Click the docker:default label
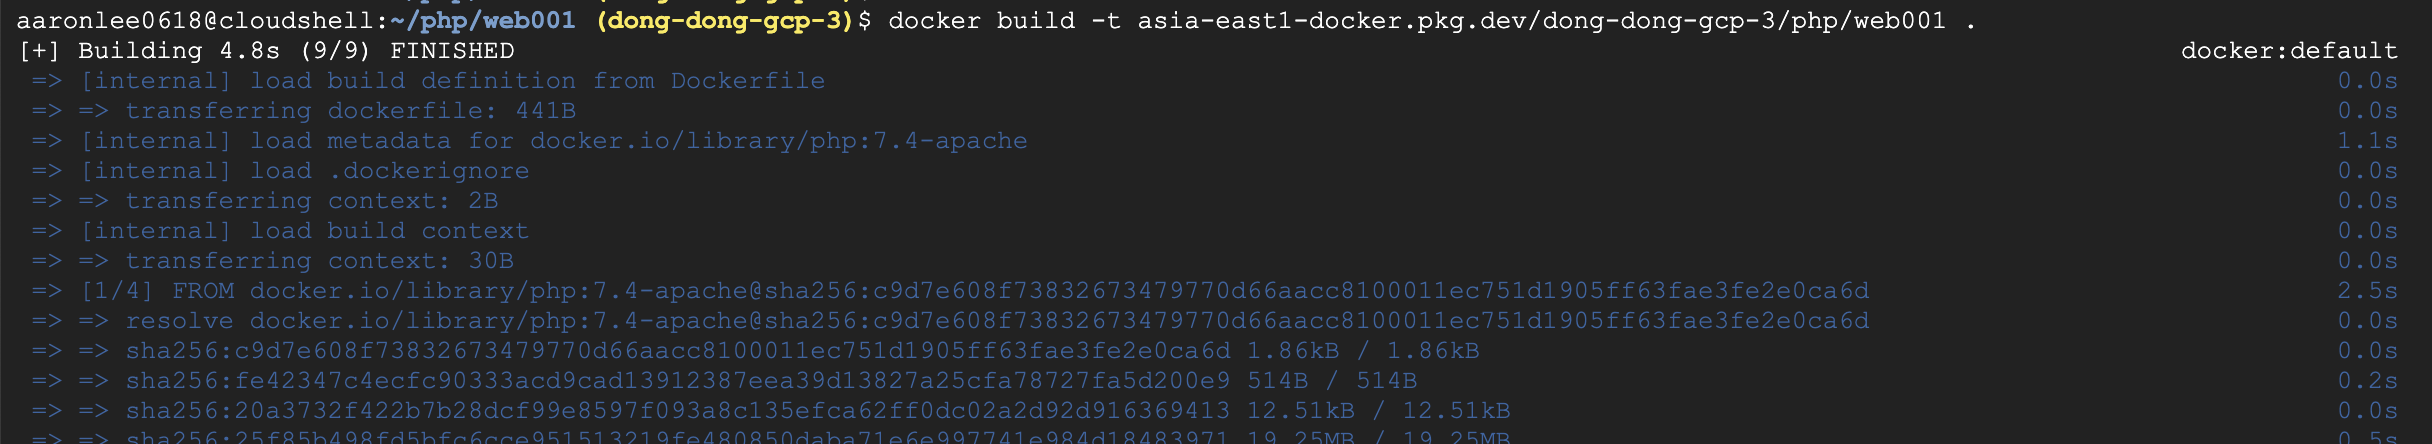The width and height of the screenshot is (2432, 444). tap(2288, 51)
